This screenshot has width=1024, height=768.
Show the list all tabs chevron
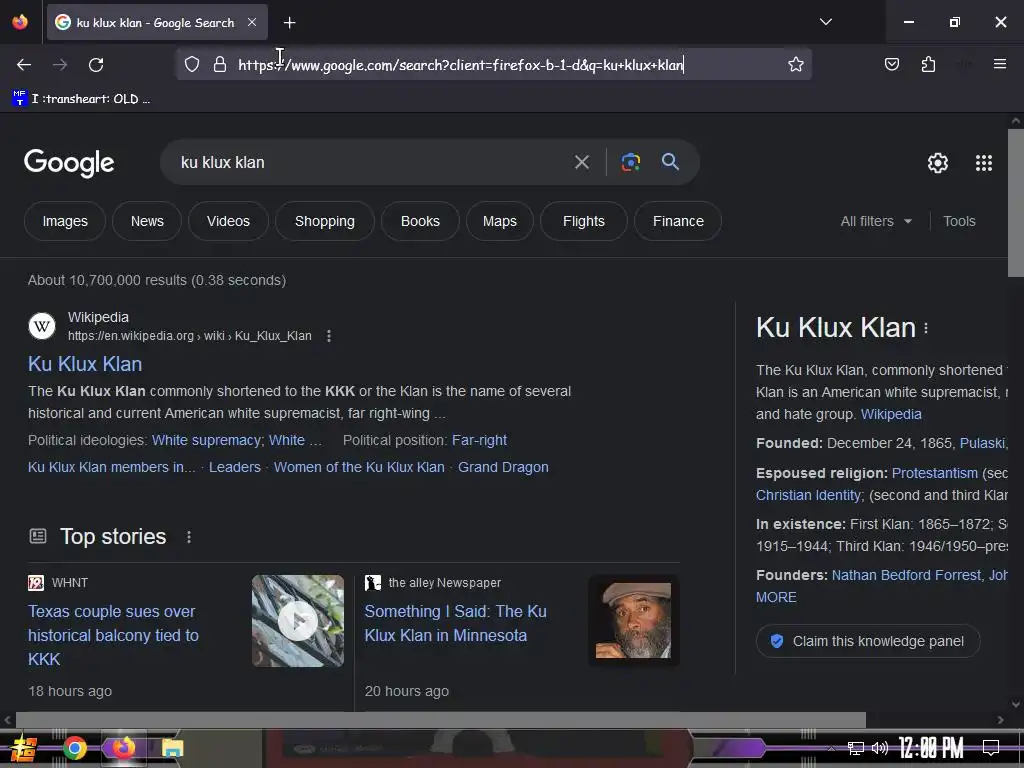pyautogui.click(x=825, y=22)
